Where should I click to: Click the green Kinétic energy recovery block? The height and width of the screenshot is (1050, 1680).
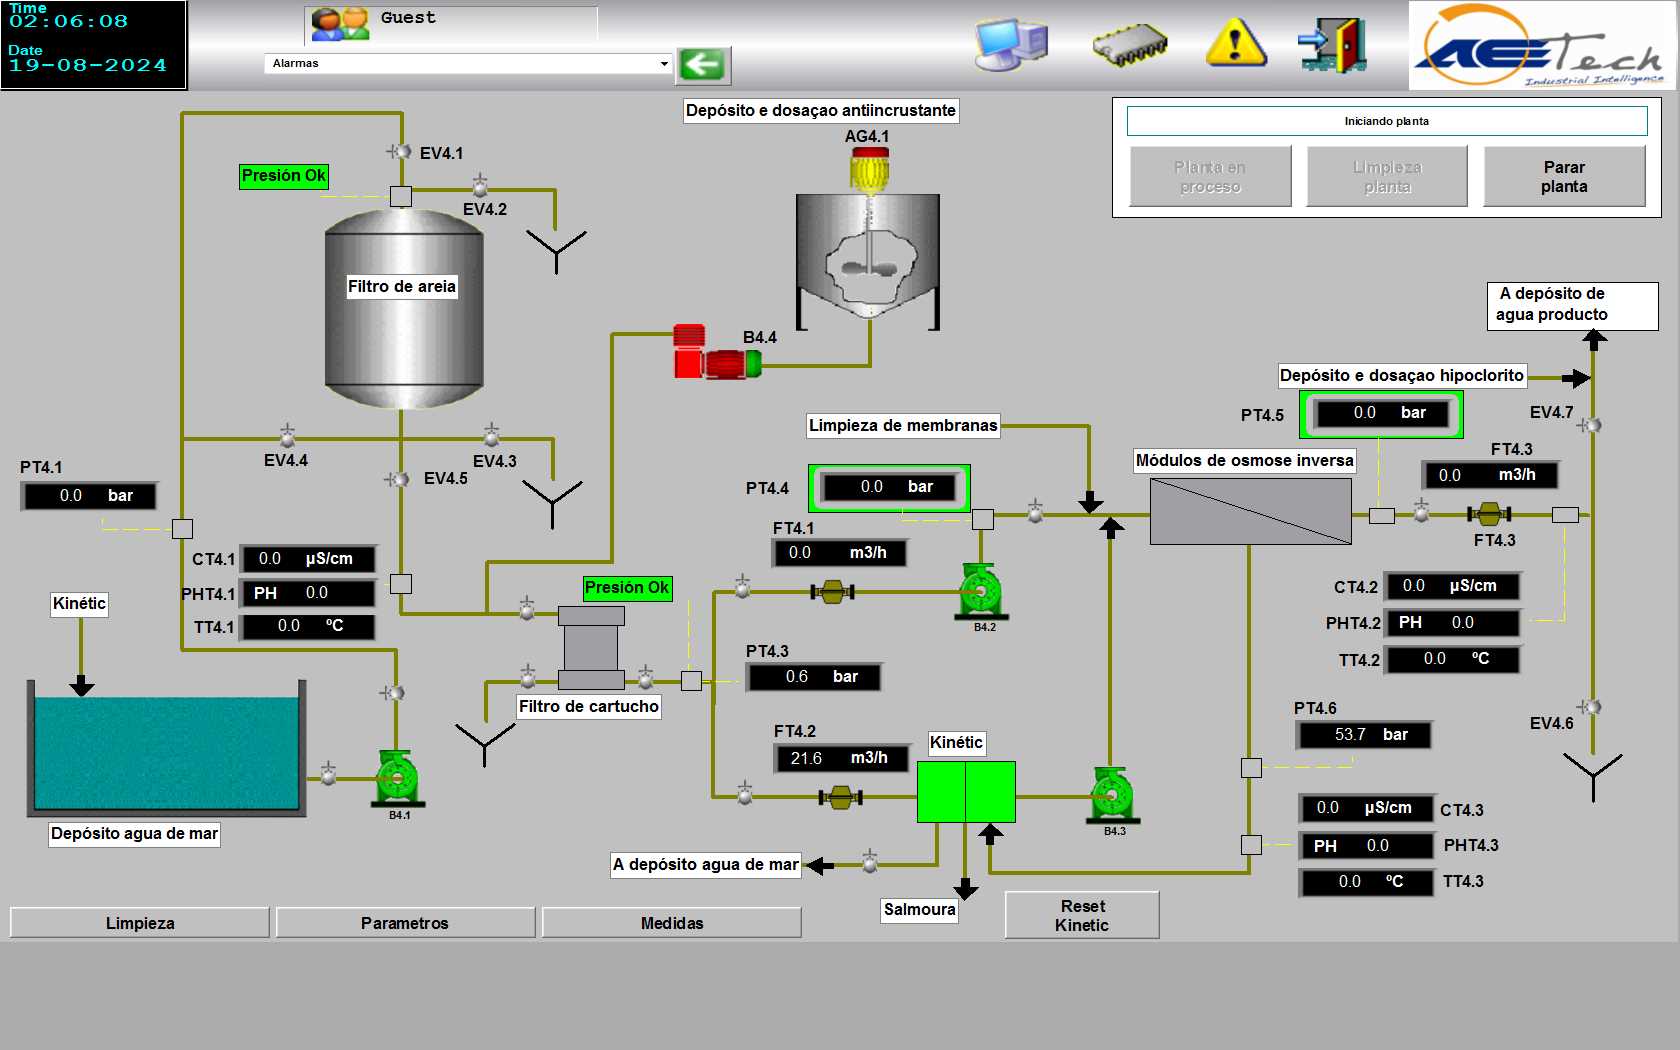click(966, 792)
